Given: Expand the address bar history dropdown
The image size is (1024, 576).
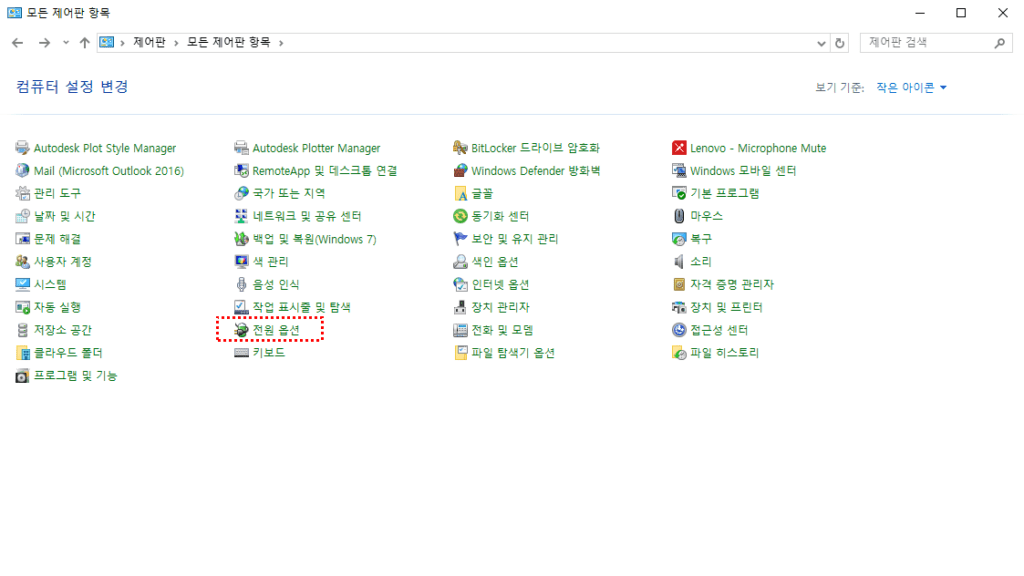Looking at the screenshot, I should click(x=821, y=43).
